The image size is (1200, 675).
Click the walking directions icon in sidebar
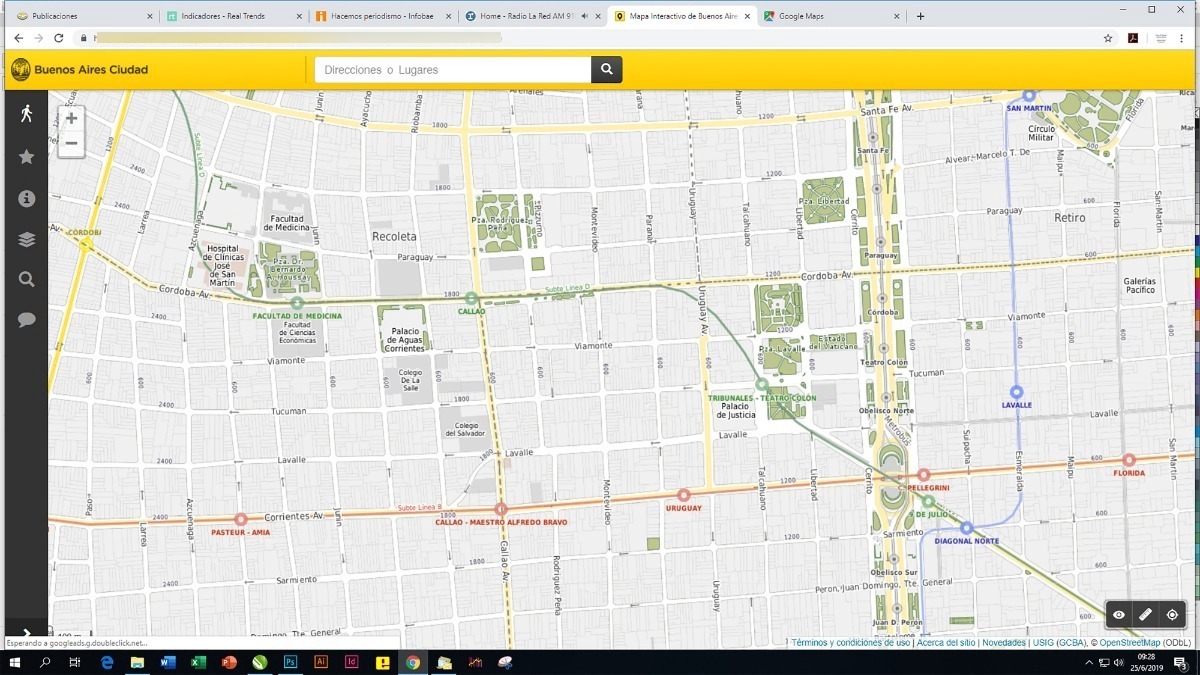26,114
